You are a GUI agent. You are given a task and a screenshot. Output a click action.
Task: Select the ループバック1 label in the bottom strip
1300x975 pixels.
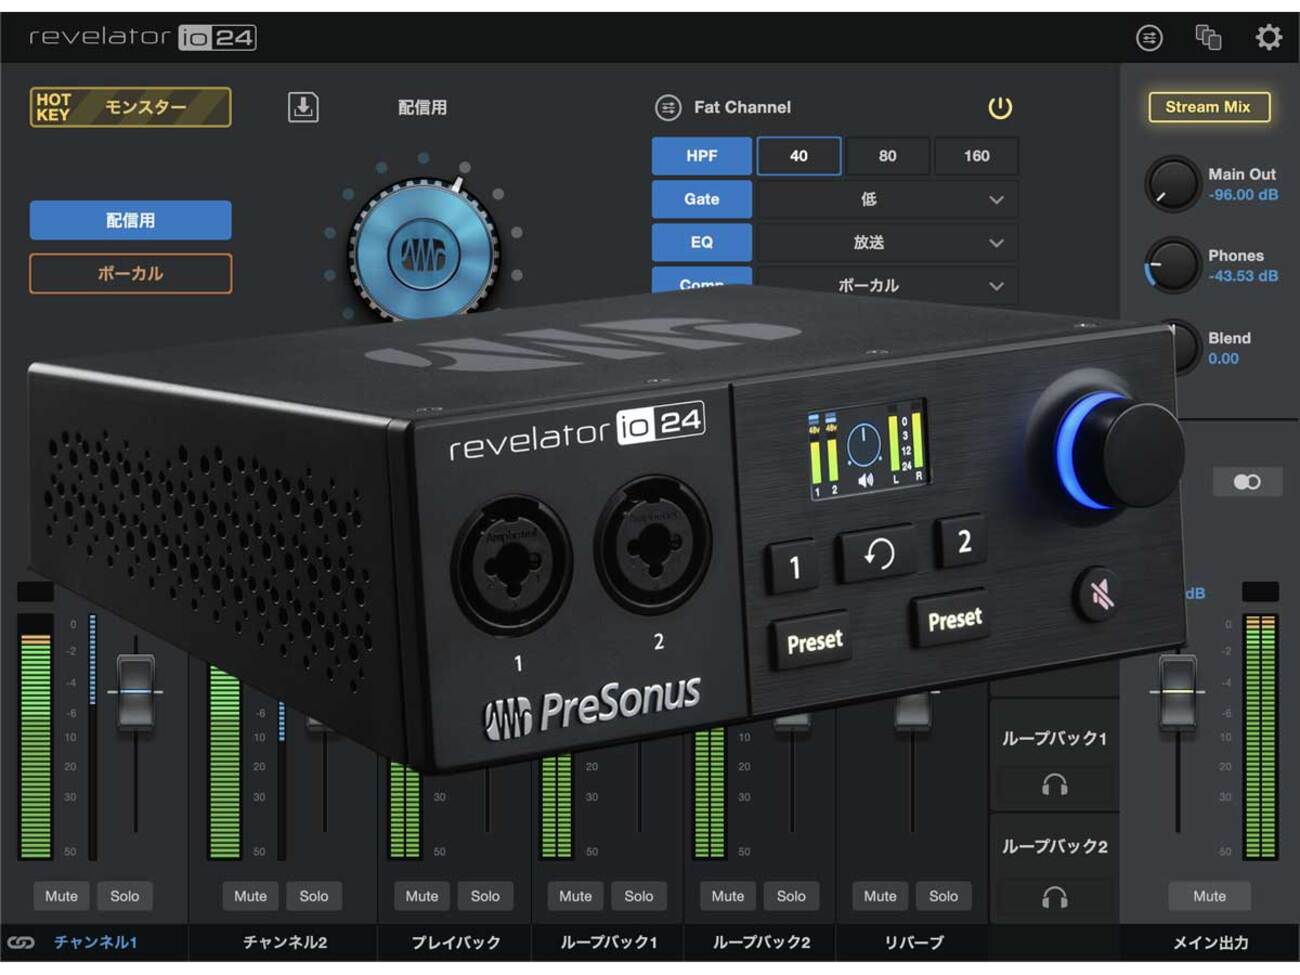[609, 942]
